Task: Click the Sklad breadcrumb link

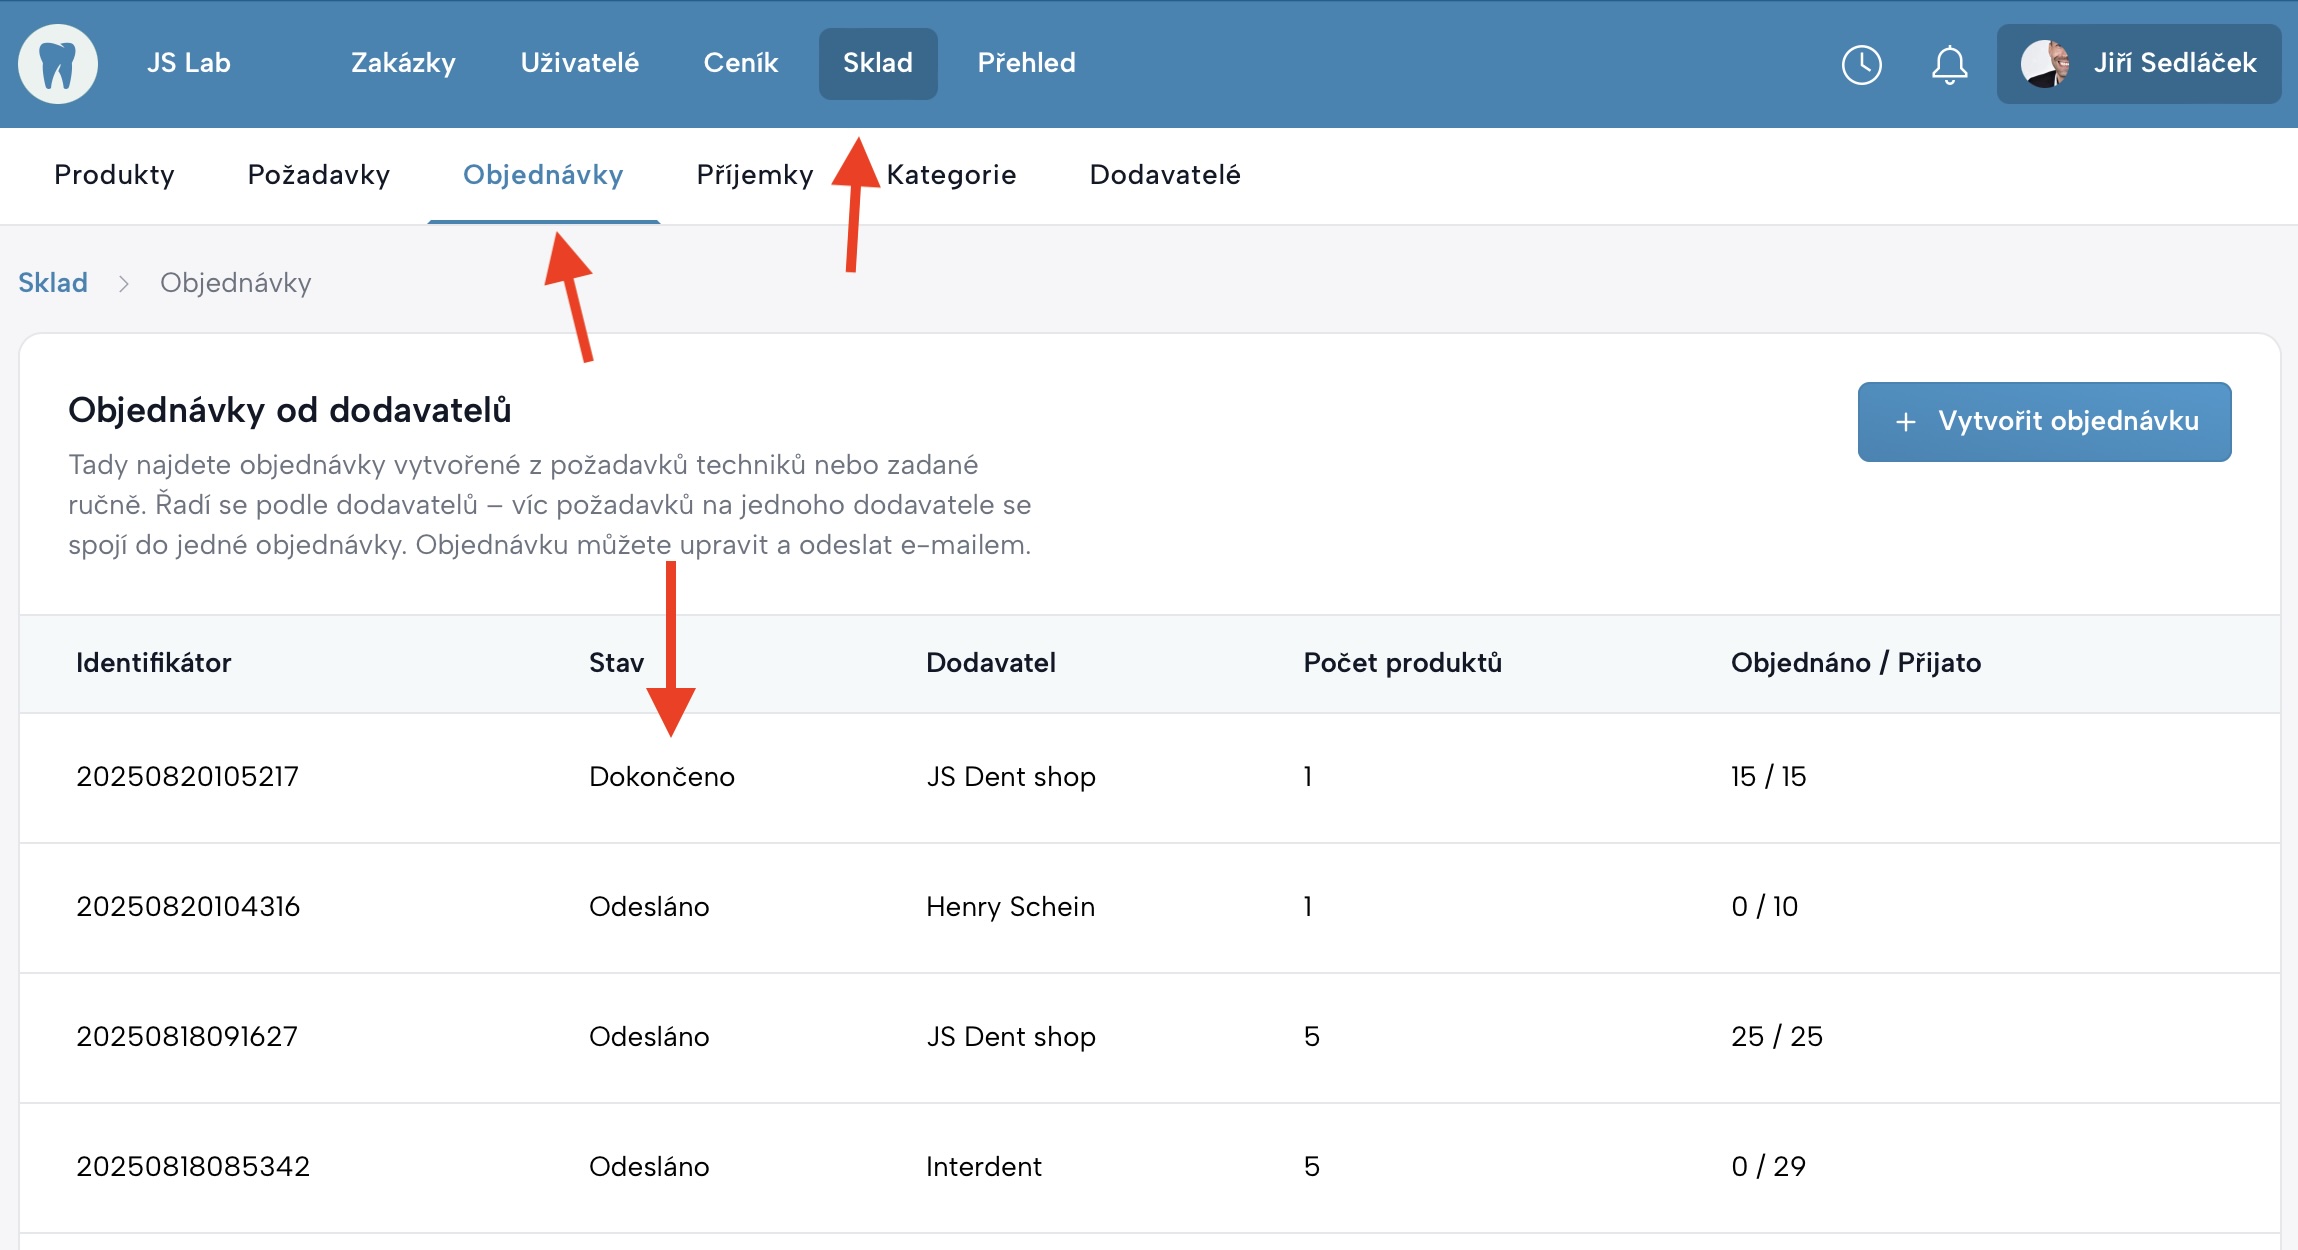Action: [53, 283]
